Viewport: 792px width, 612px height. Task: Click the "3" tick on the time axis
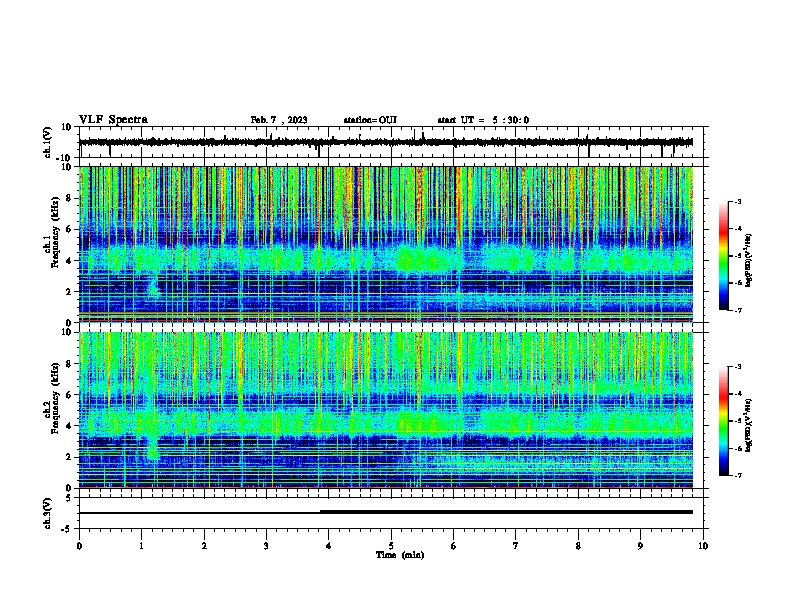point(266,546)
